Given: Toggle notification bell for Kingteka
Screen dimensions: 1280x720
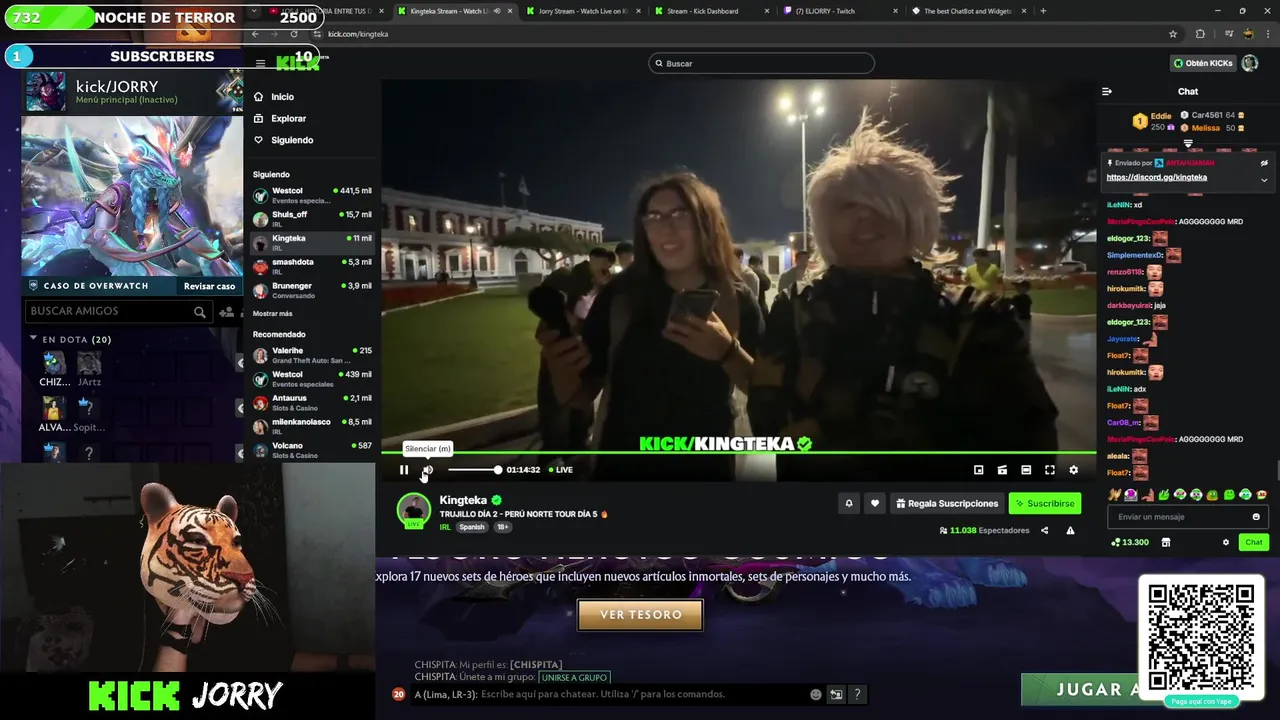Looking at the screenshot, I should (x=849, y=503).
